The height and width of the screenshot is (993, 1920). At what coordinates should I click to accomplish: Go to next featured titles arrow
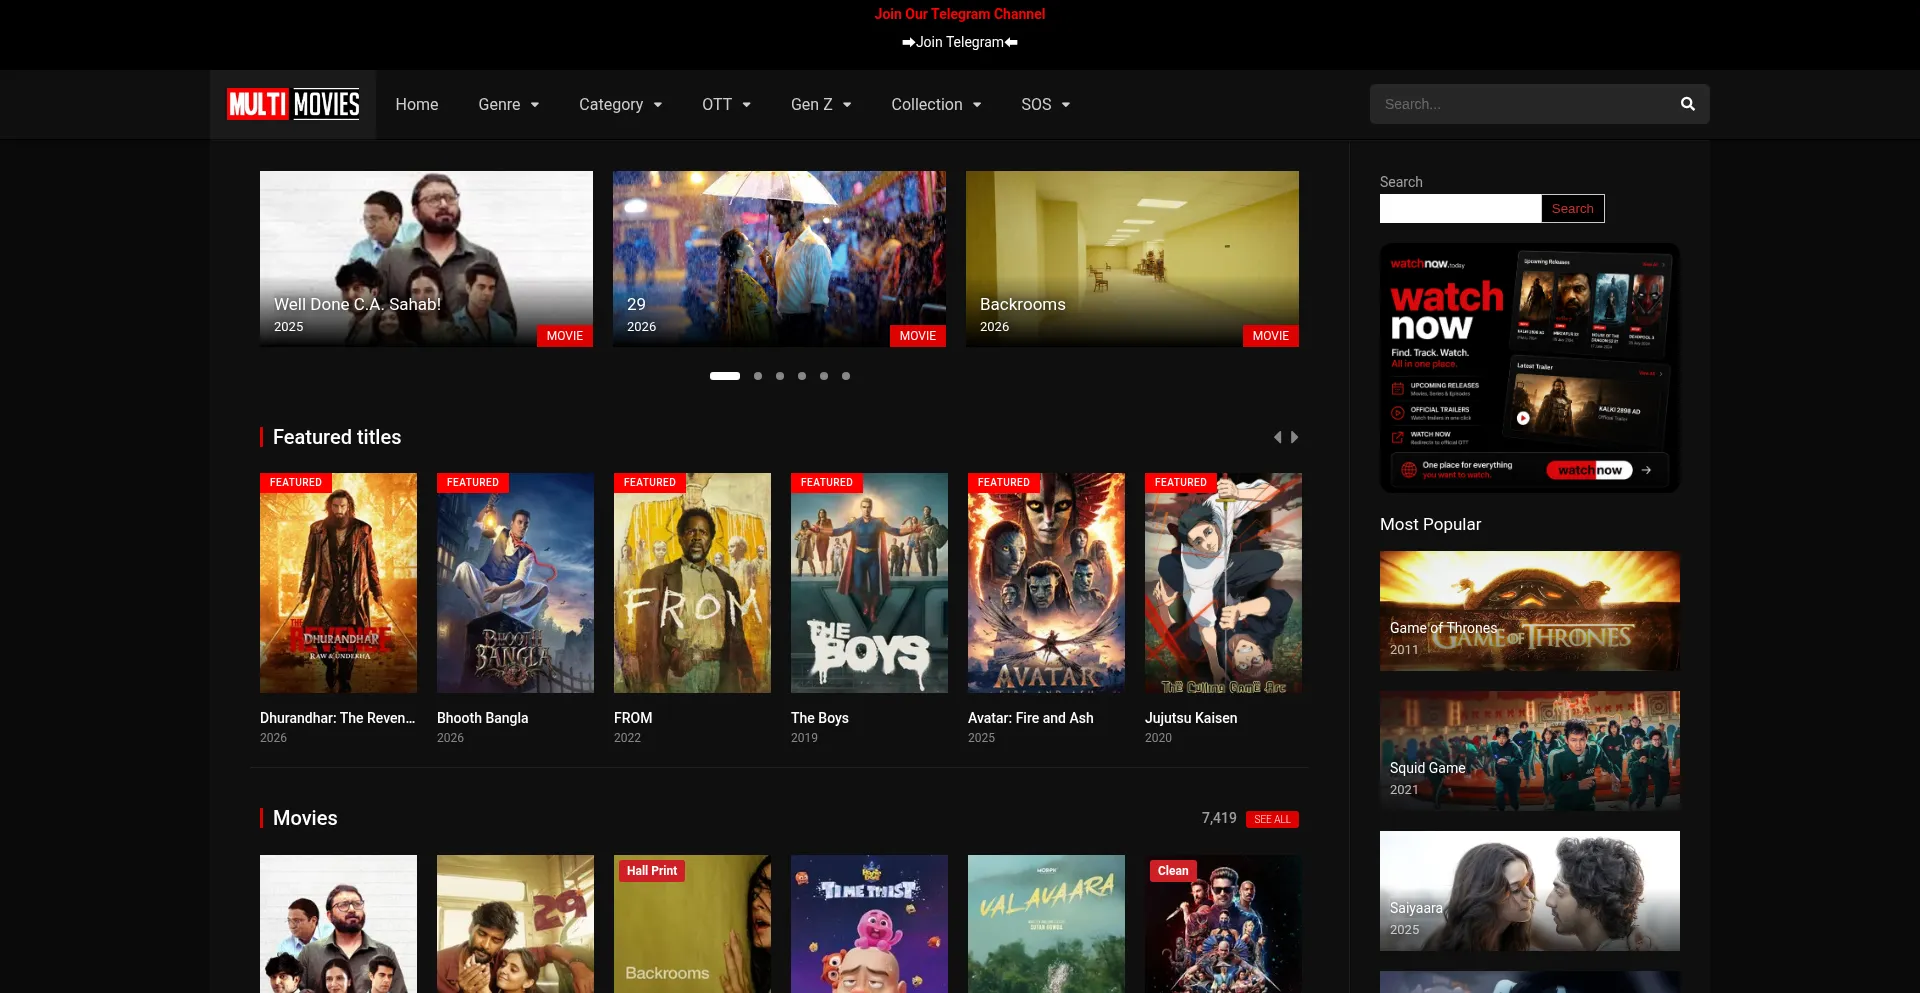click(1295, 437)
